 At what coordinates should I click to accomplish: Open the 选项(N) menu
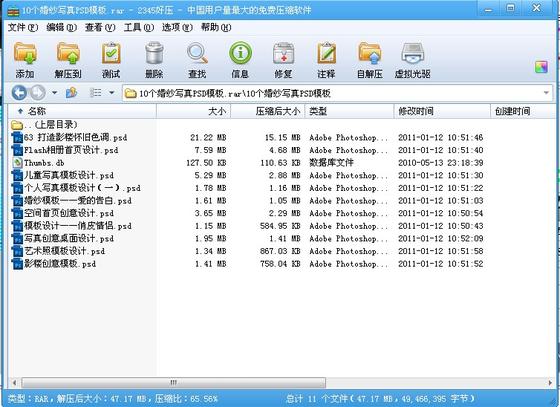point(177,27)
